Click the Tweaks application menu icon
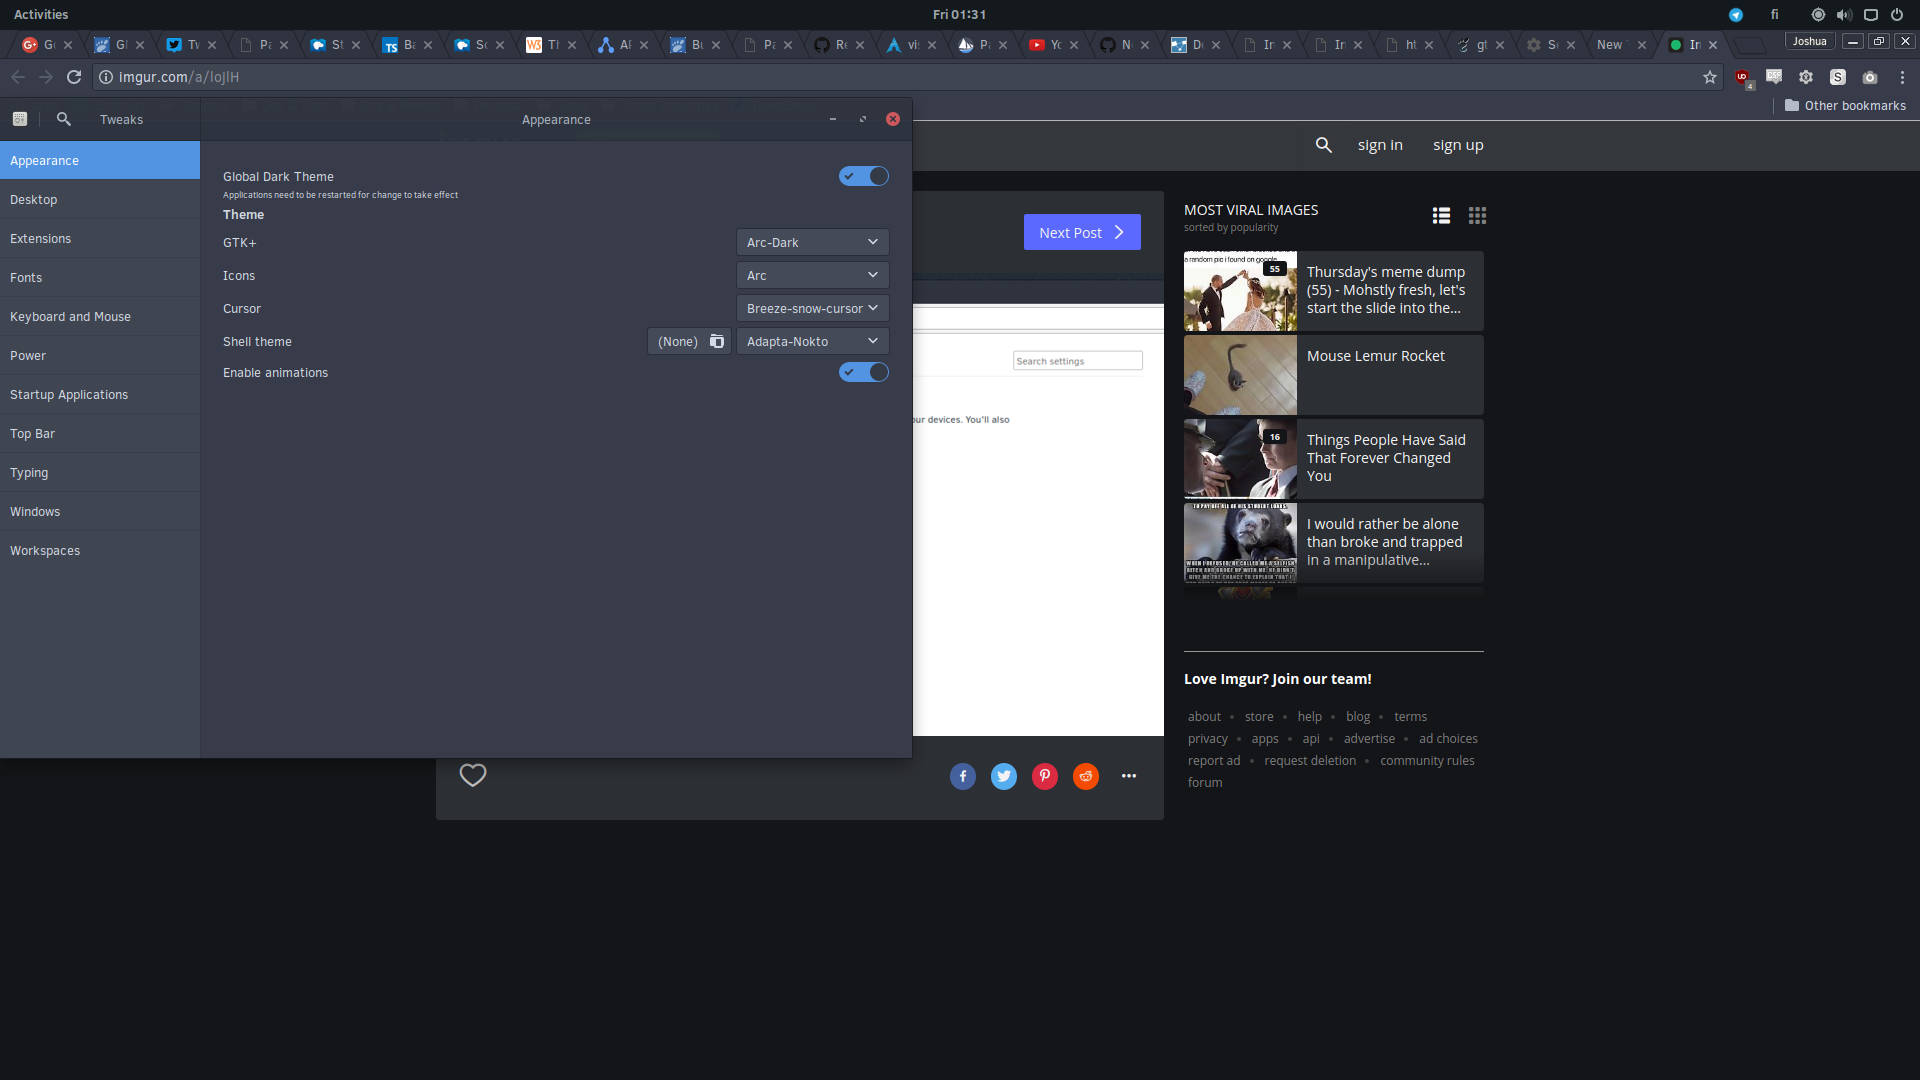The width and height of the screenshot is (1920, 1080). point(19,119)
